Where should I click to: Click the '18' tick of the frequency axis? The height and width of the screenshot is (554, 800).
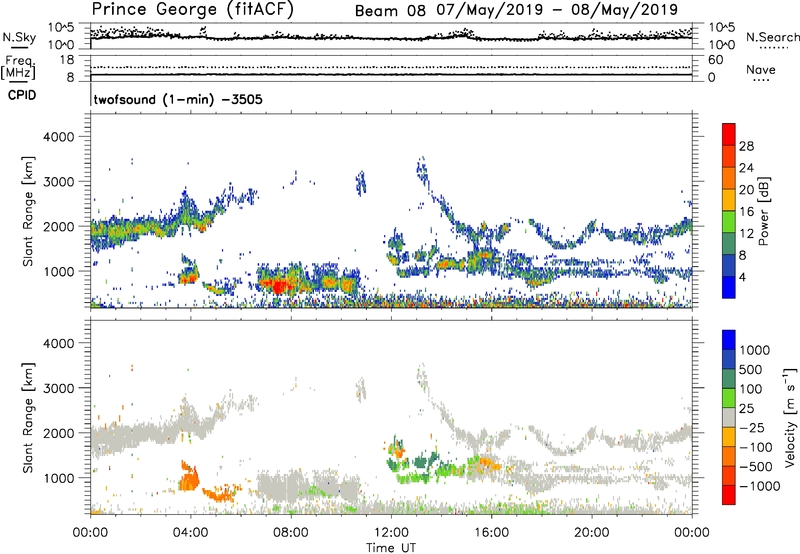coord(67,60)
